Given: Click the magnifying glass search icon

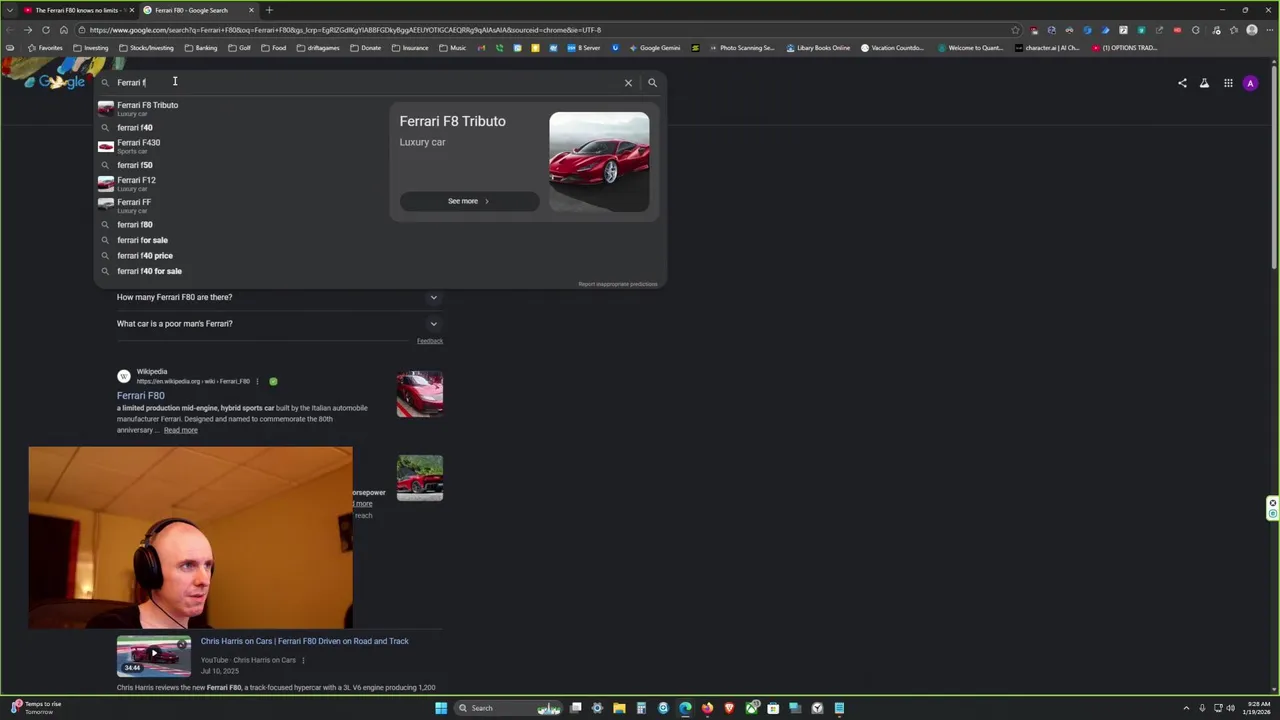Looking at the screenshot, I should [652, 83].
